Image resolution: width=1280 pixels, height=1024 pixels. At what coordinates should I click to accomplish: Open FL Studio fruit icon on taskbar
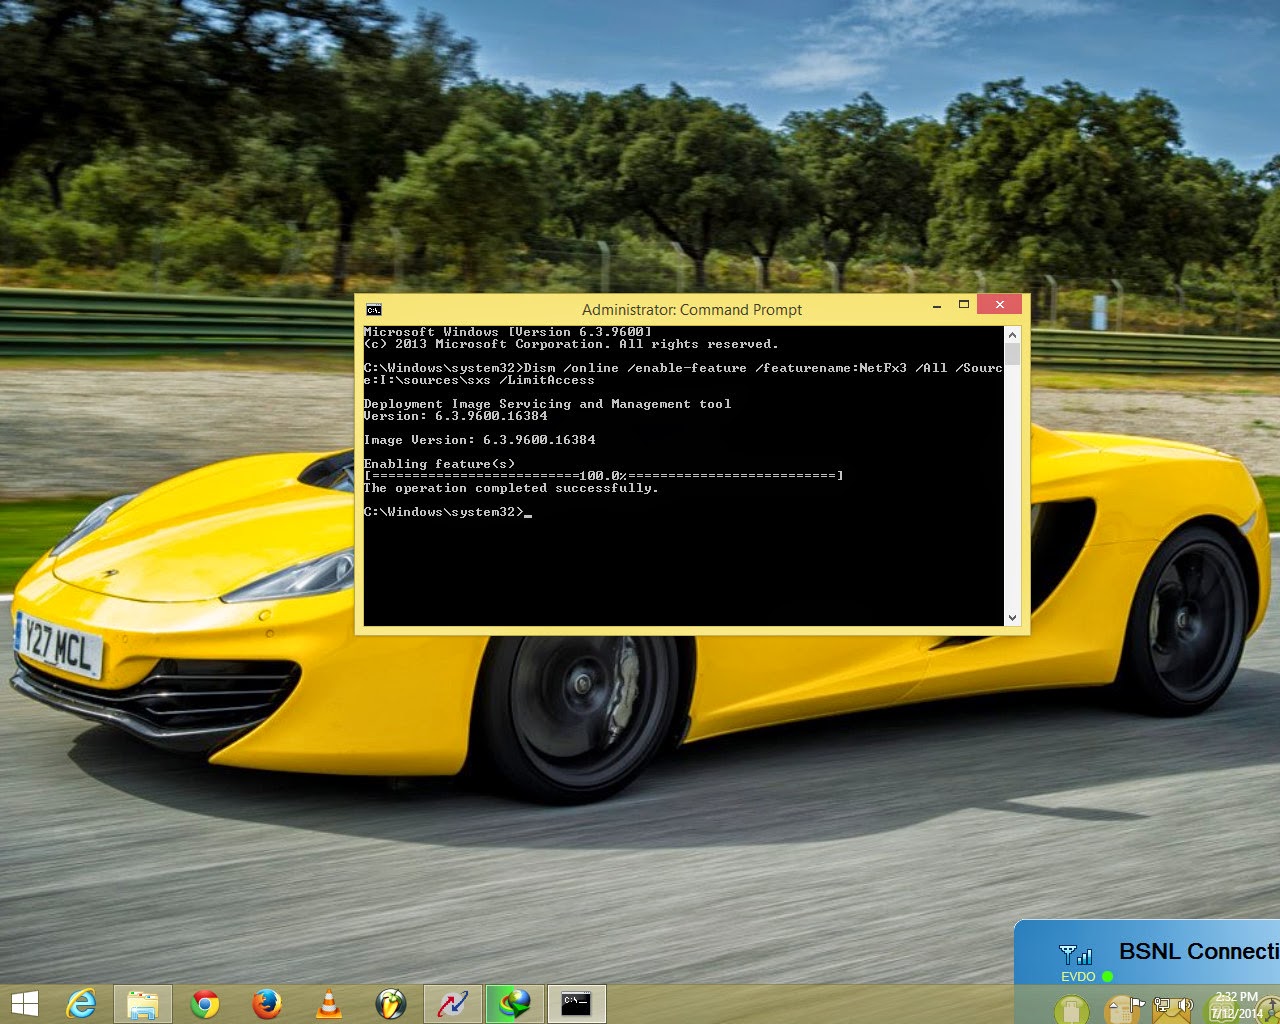click(x=391, y=1004)
